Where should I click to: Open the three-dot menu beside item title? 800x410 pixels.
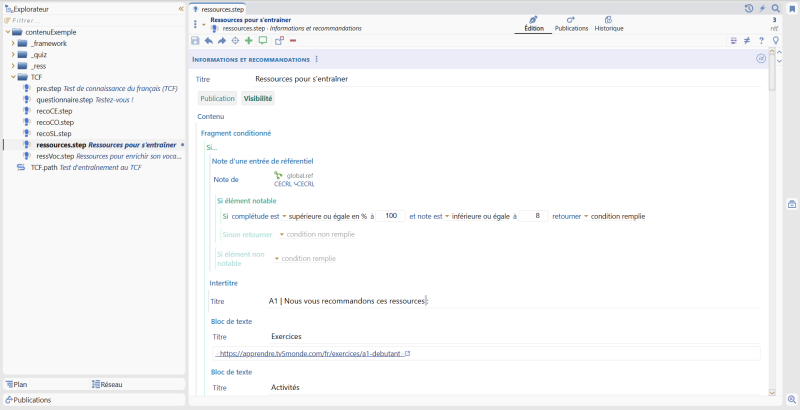(195, 24)
